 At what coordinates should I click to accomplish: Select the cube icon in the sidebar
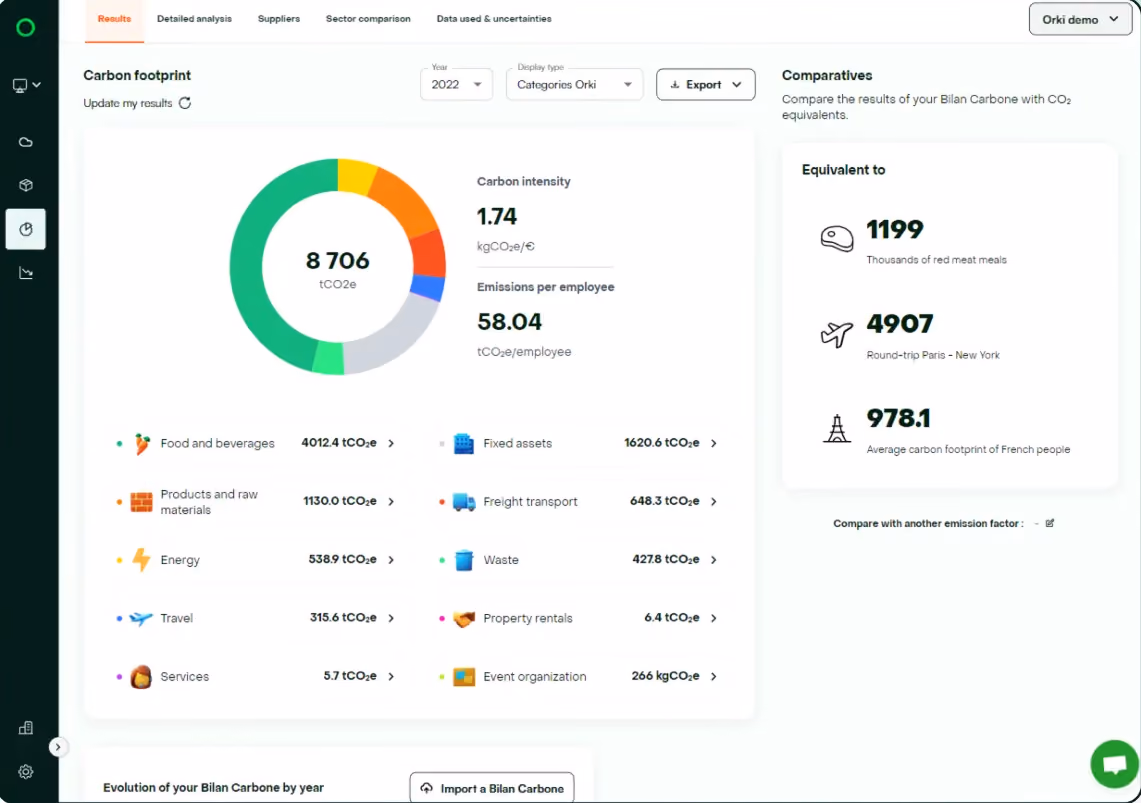(25, 185)
